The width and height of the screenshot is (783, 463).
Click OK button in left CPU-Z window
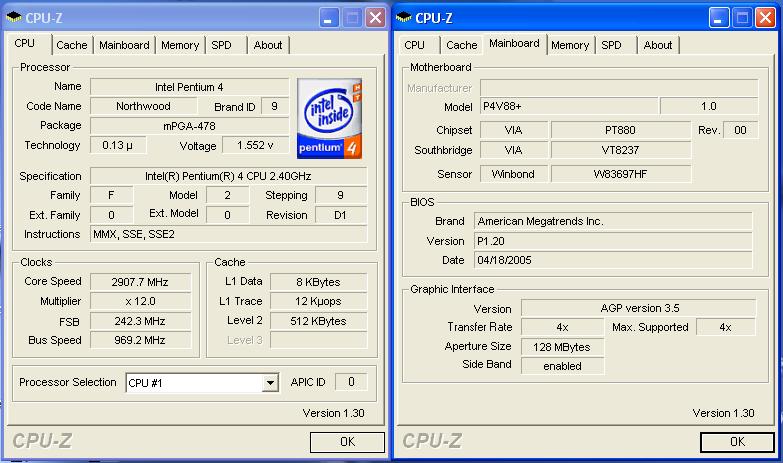tap(348, 442)
